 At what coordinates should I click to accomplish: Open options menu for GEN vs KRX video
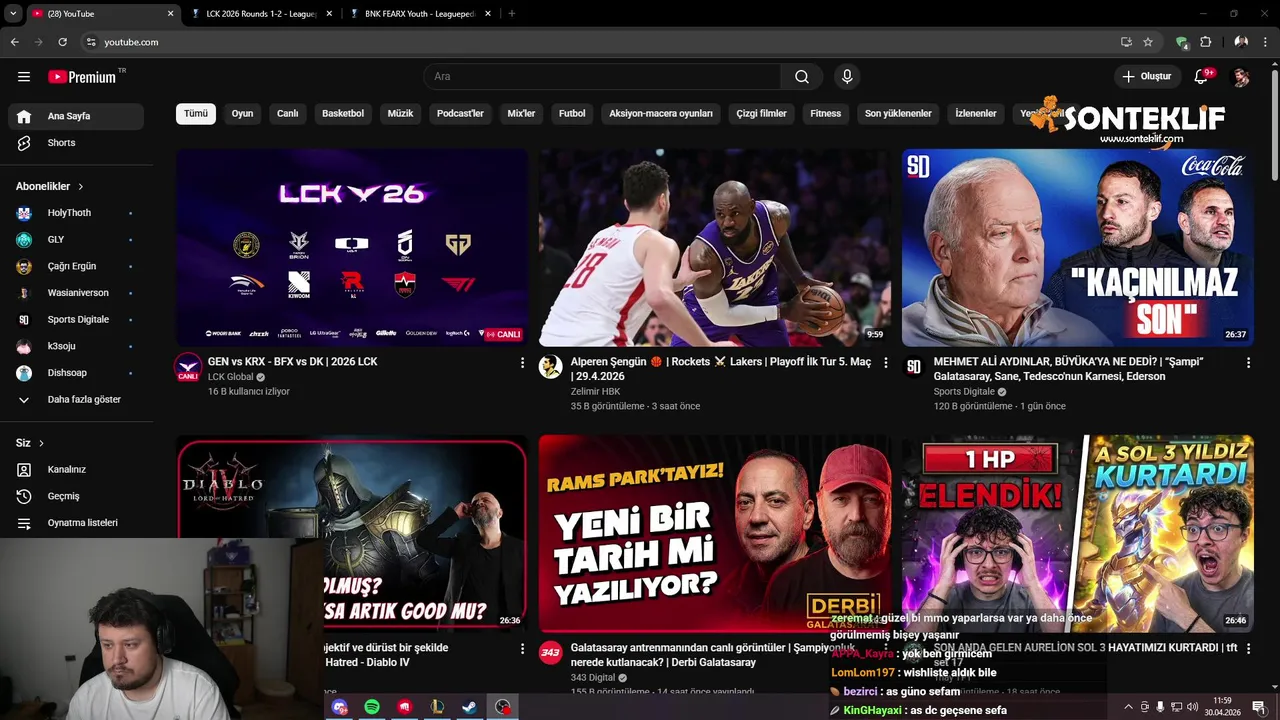[x=522, y=363]
